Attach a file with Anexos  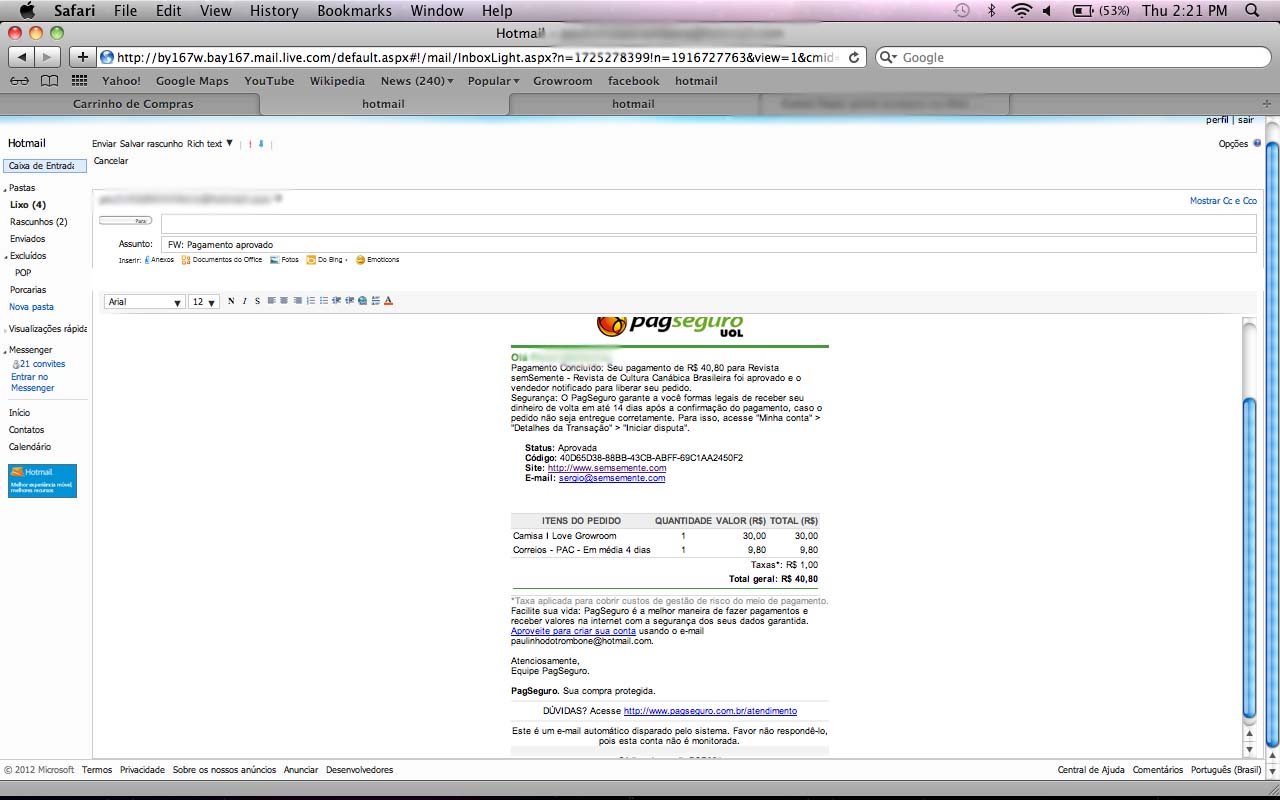coord(159,260)
